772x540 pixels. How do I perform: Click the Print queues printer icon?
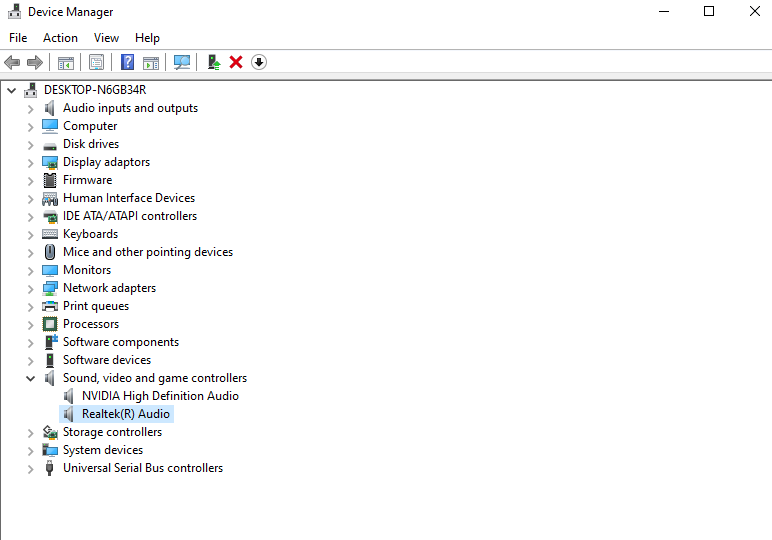coord(50,306)
